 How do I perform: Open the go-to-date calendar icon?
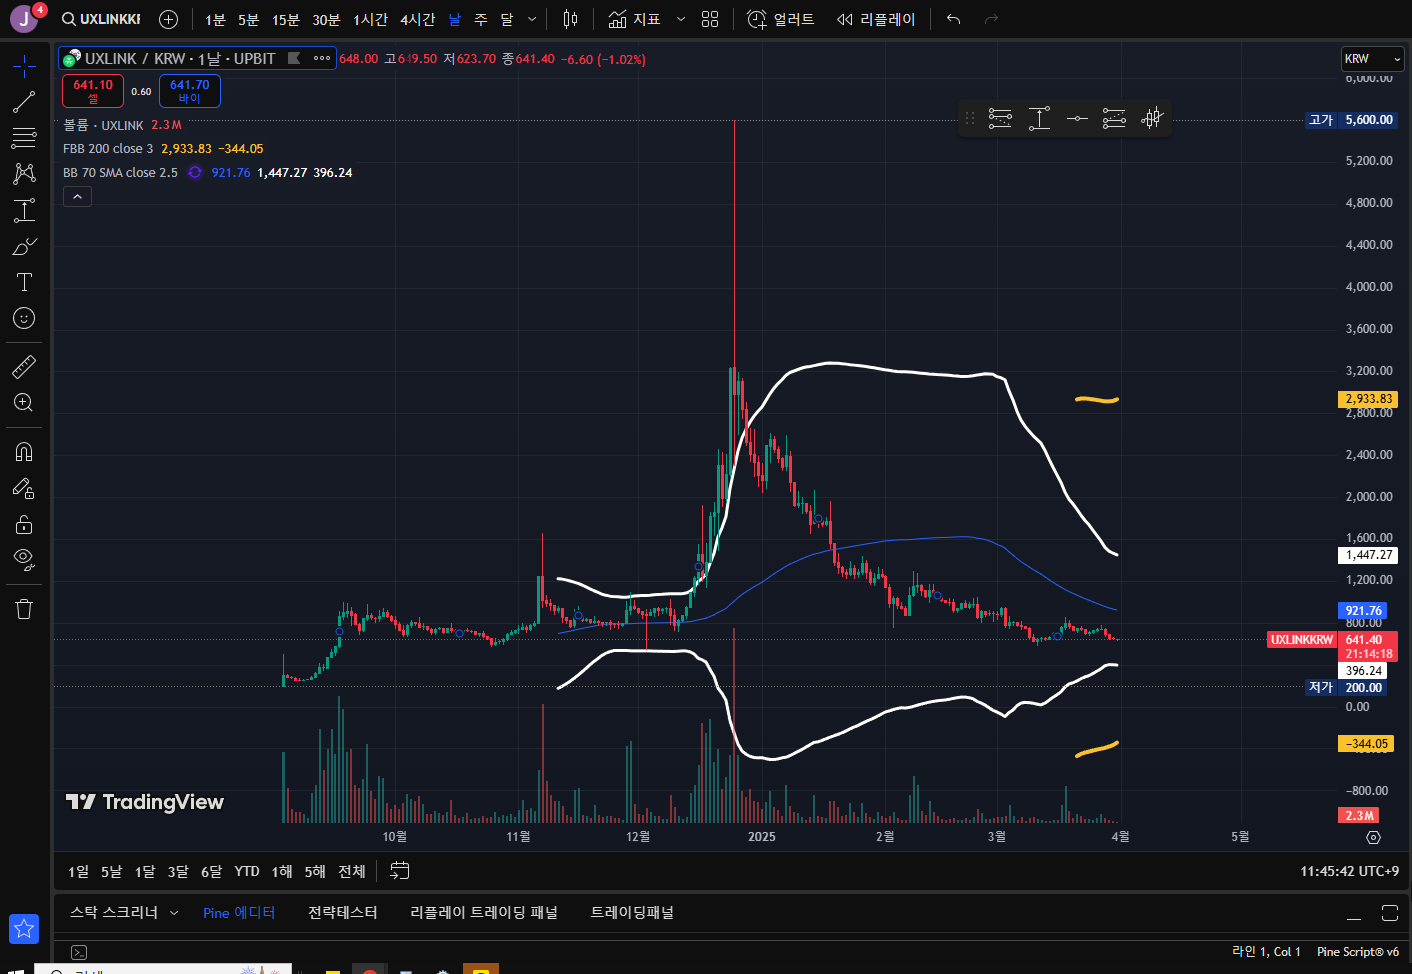coord(399,871)
